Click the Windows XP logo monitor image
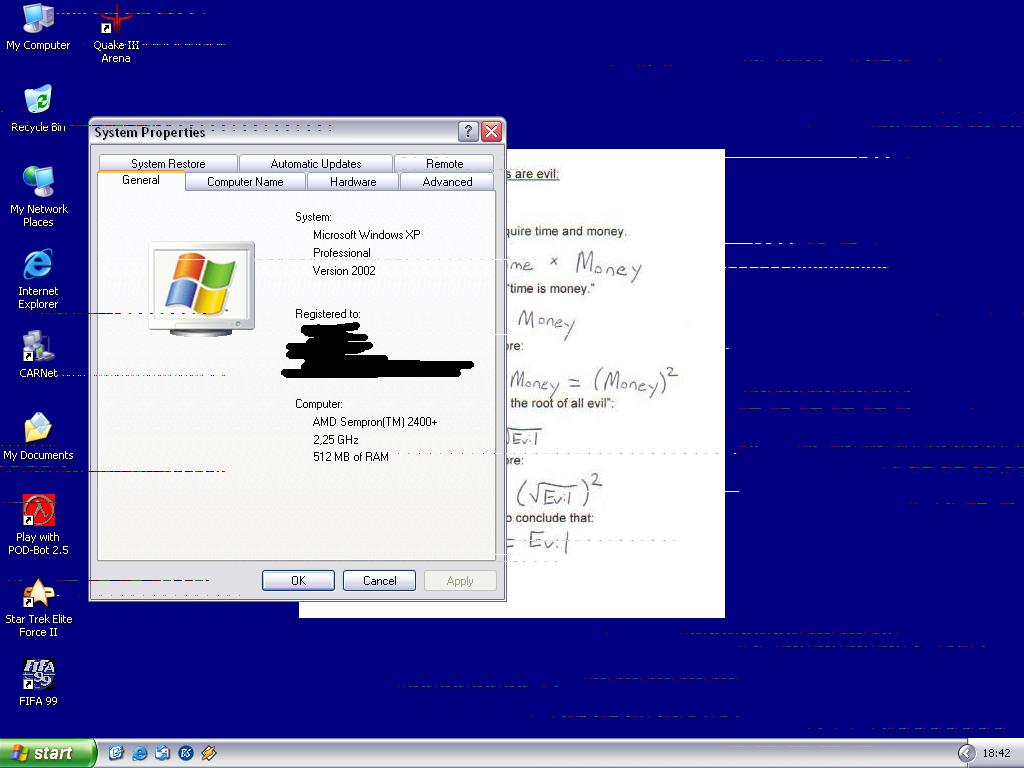Image resolution: width=1024 pixels, height=768 pixels. [202, 288]
